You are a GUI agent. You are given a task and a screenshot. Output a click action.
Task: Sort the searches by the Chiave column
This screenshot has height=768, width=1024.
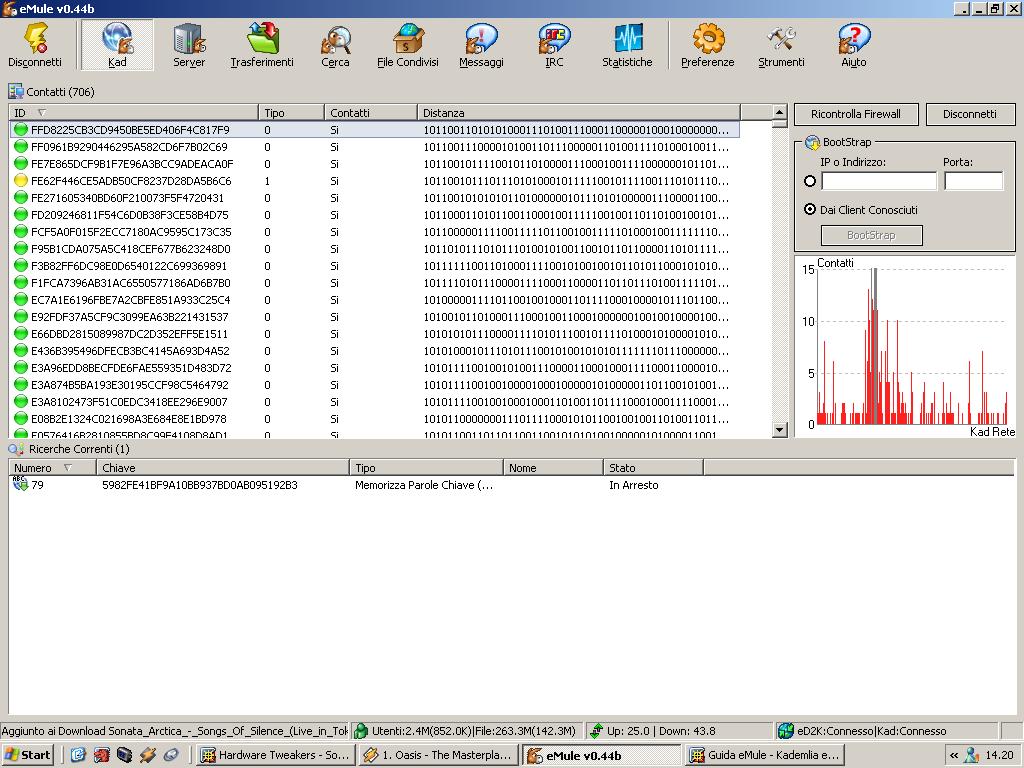[223, 468]
